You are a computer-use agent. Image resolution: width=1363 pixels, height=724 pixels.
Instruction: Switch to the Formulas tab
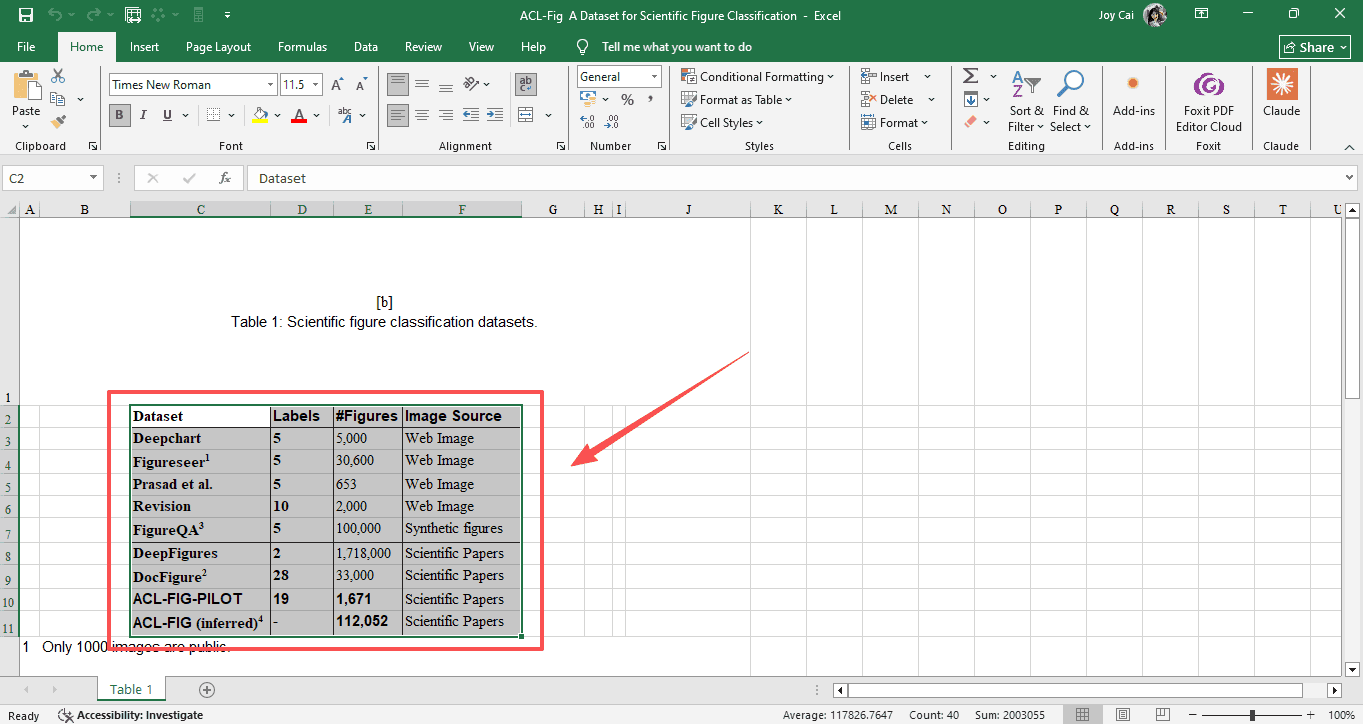coord(302,47)
